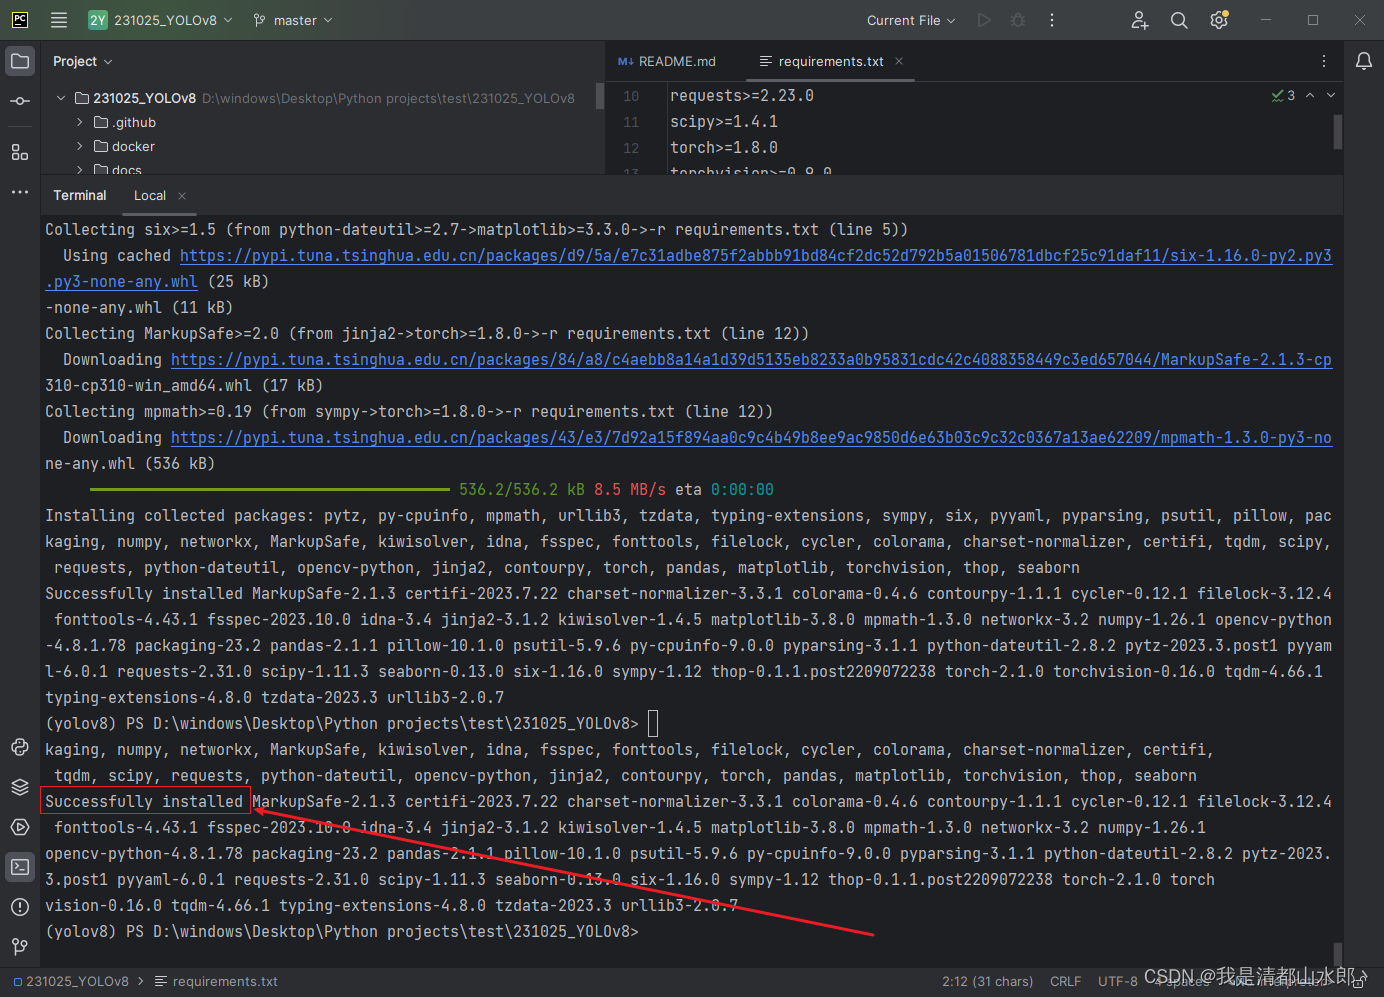Select the docker folder in tree
Viewport: 1384px width, 997px height.
click(133, 146)
